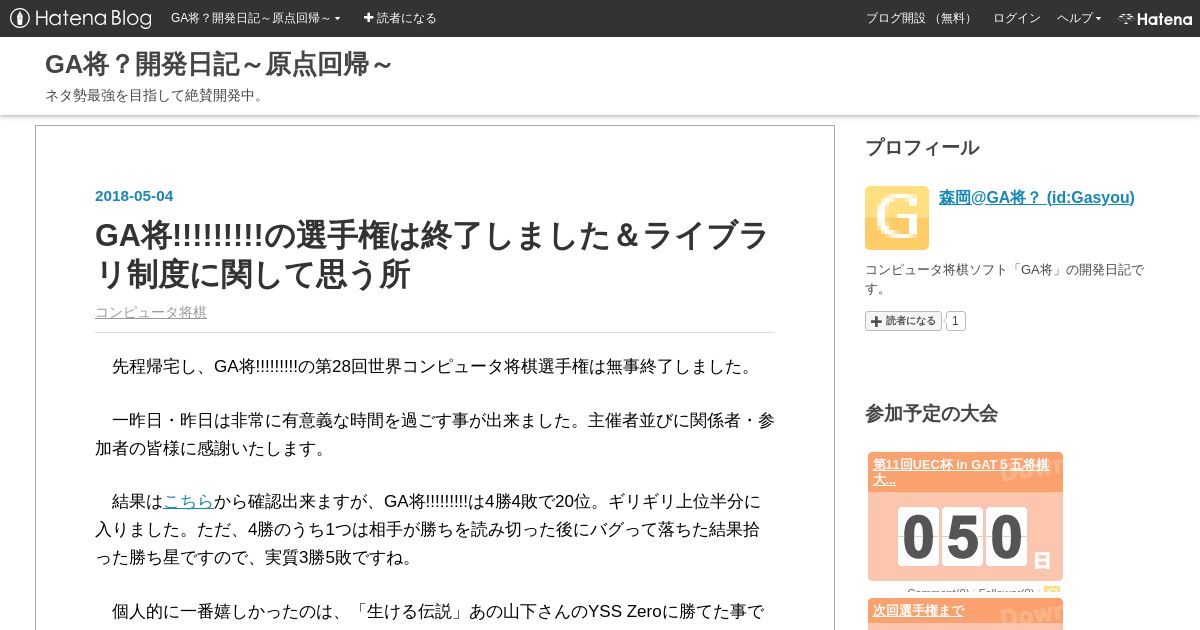Image resolution: width=1200 pixels, height=630 pixels.
Task: Expand the GA将？開発日記 blog dropdown in top bar
Action: (x=256, y=18)
